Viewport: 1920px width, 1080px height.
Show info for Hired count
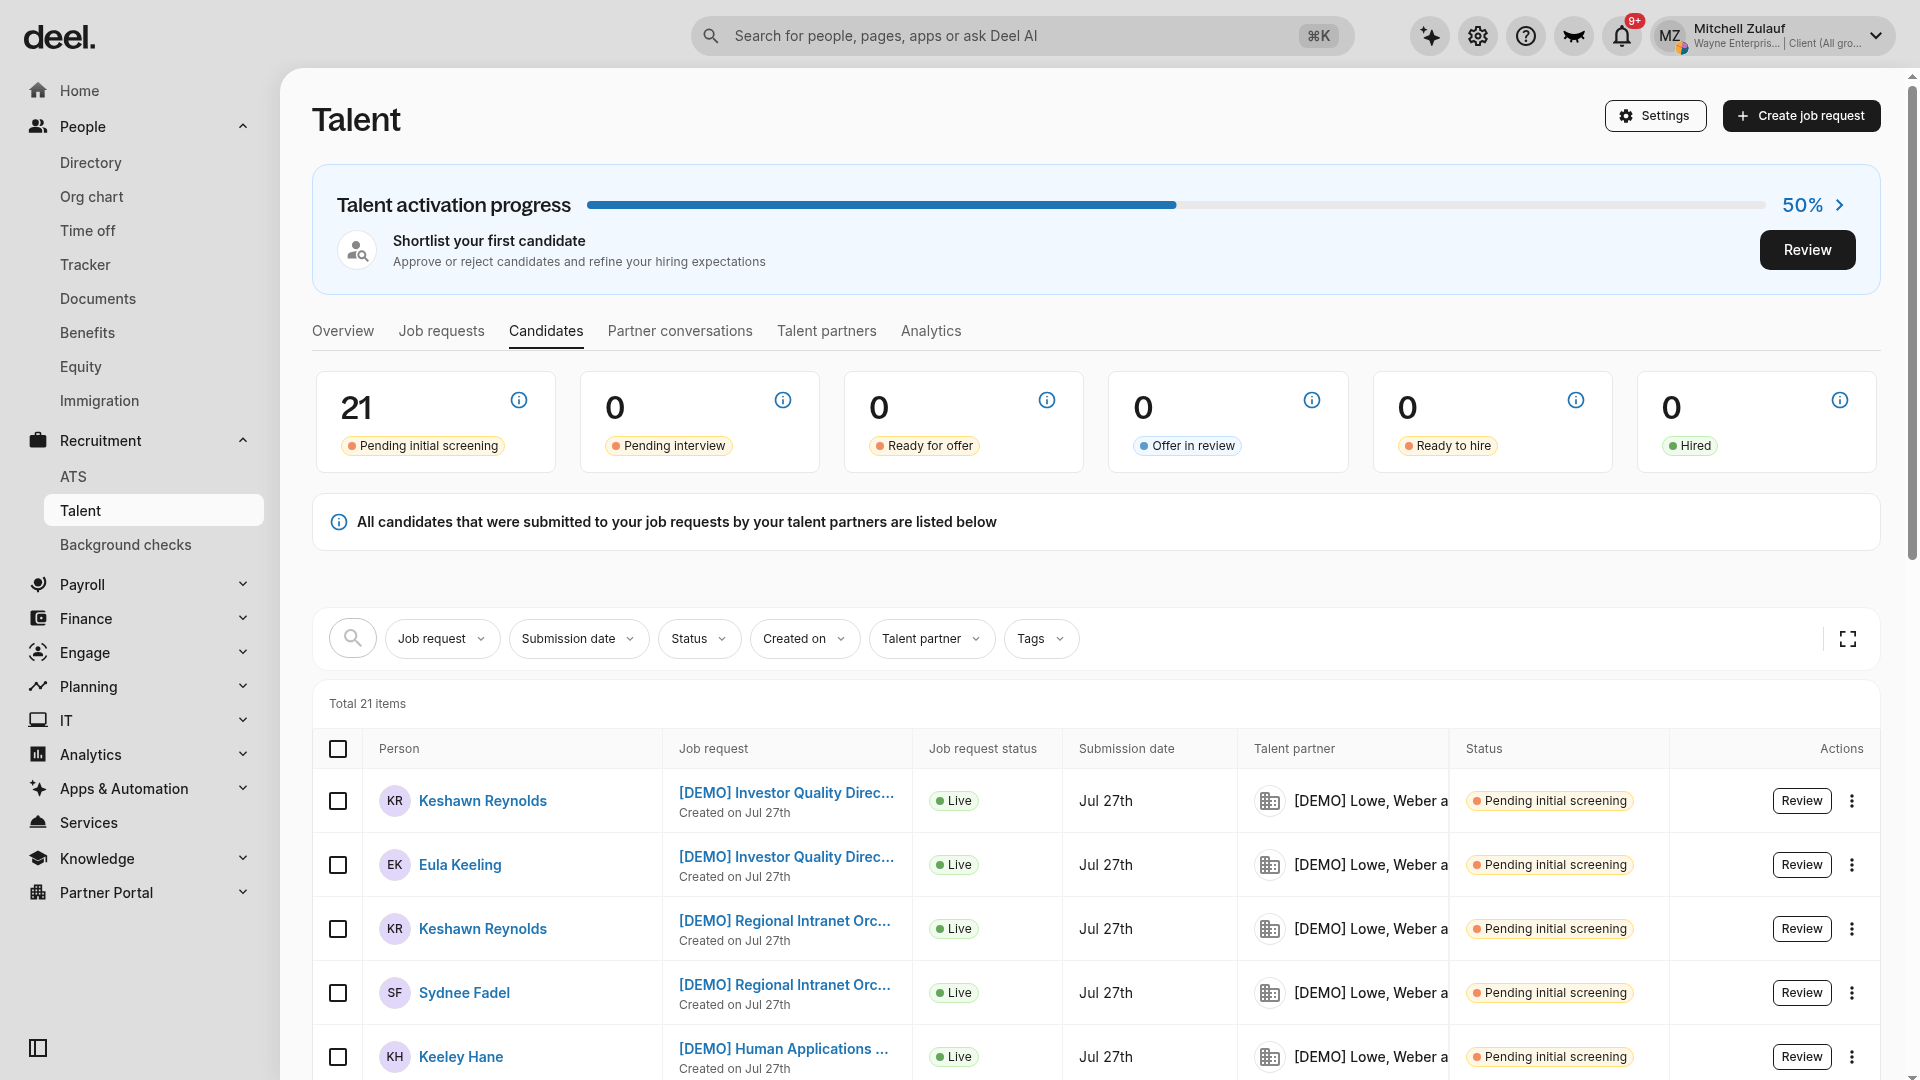(1840, 400)
